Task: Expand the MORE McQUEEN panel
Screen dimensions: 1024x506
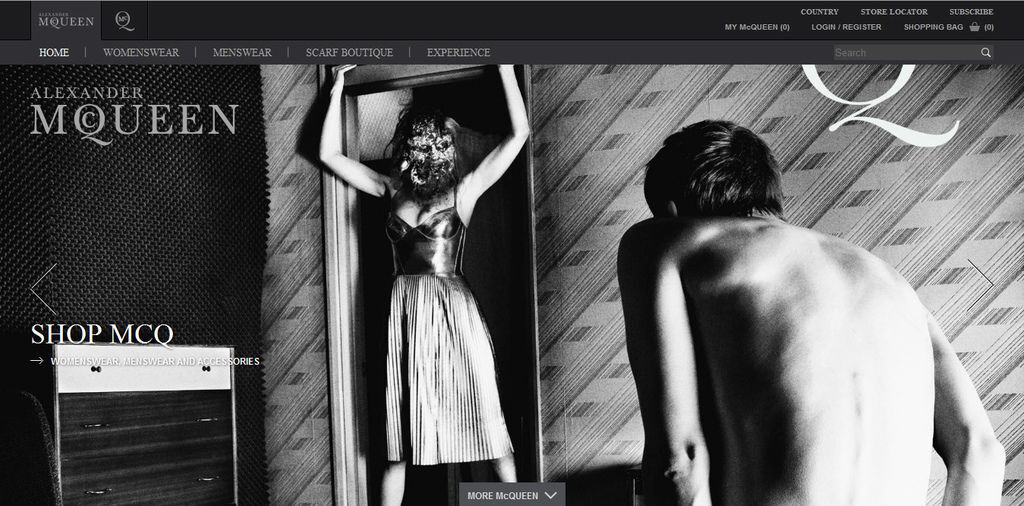Action: [x=512, y=495]
